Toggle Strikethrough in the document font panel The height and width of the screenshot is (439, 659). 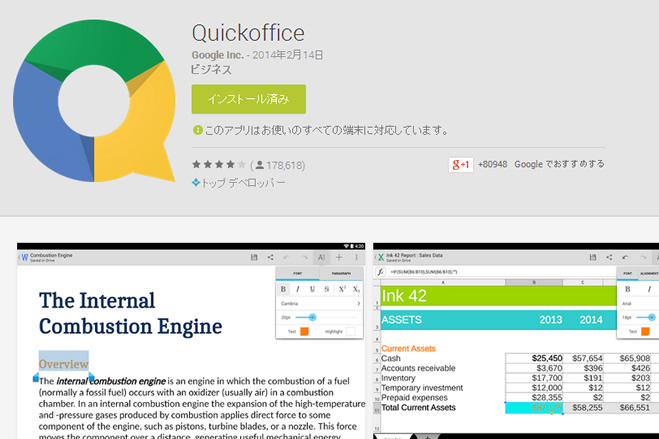pyautogui.click(x=327, y=289)
